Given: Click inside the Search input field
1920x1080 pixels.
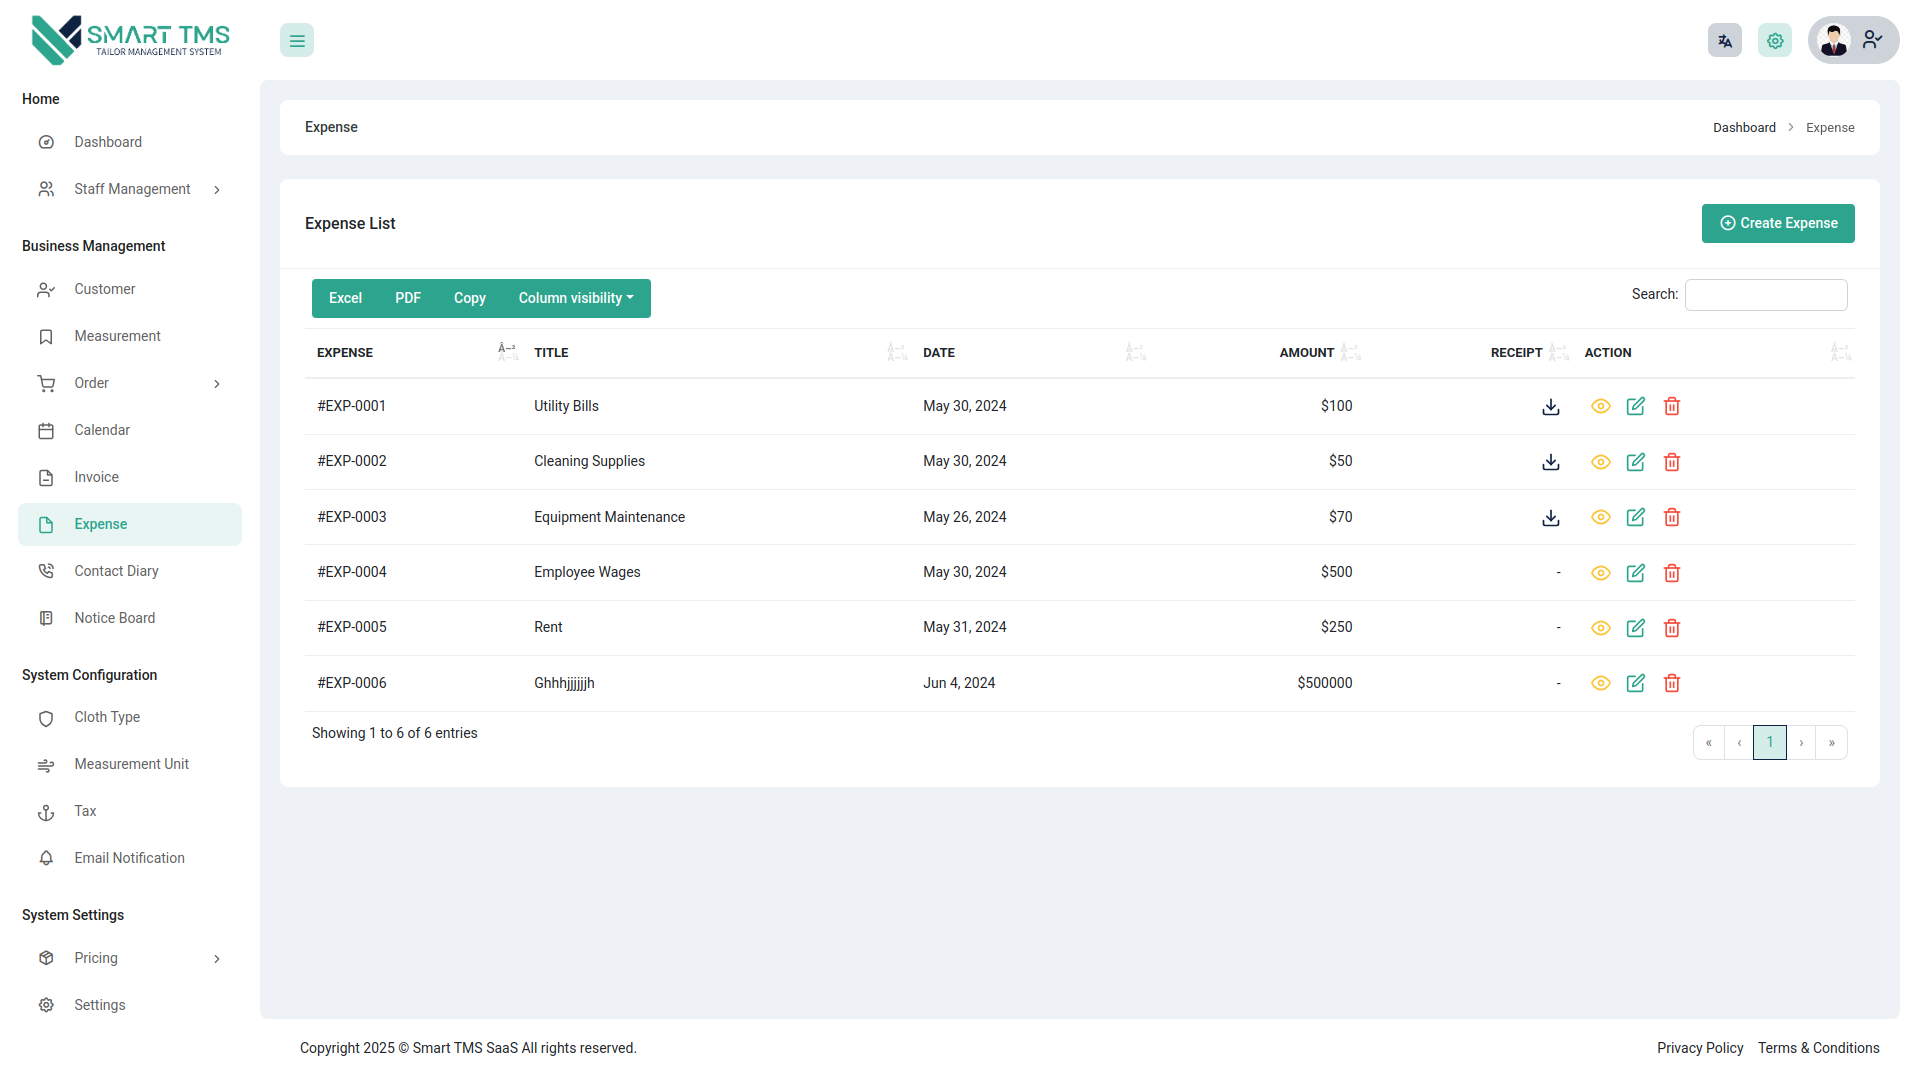Looking at the screenshot, I should [1766, 294].
